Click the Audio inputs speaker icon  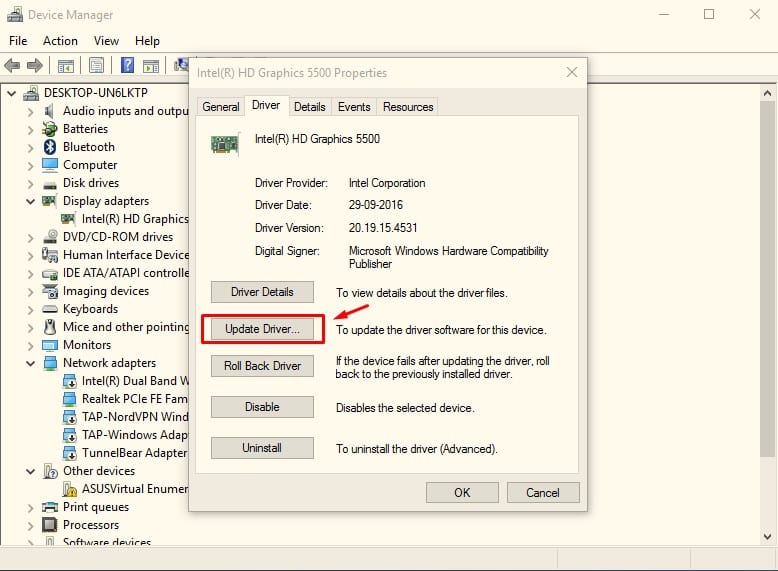click(49, 111)
